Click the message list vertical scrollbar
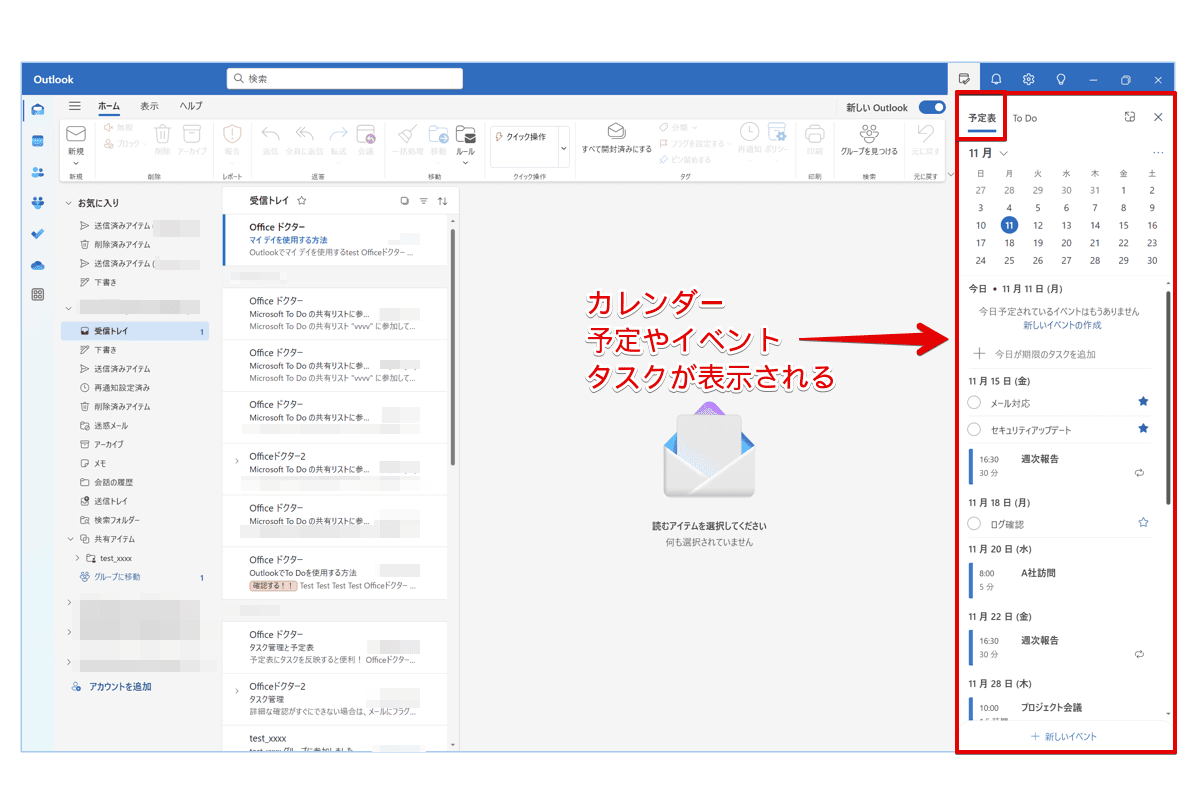 [453, 346]
